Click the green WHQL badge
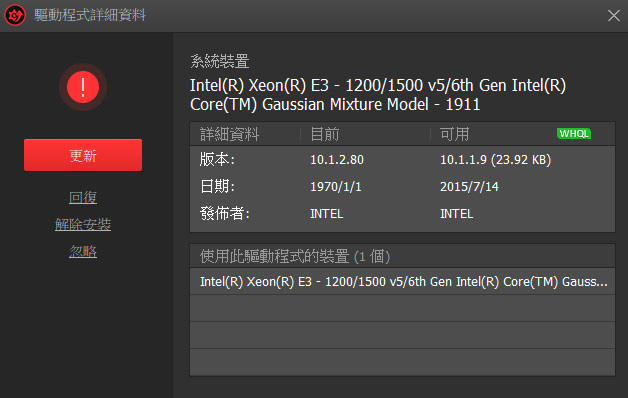Image resolution: width=628 pixels, height=398 pixels. tap(574, 134)
